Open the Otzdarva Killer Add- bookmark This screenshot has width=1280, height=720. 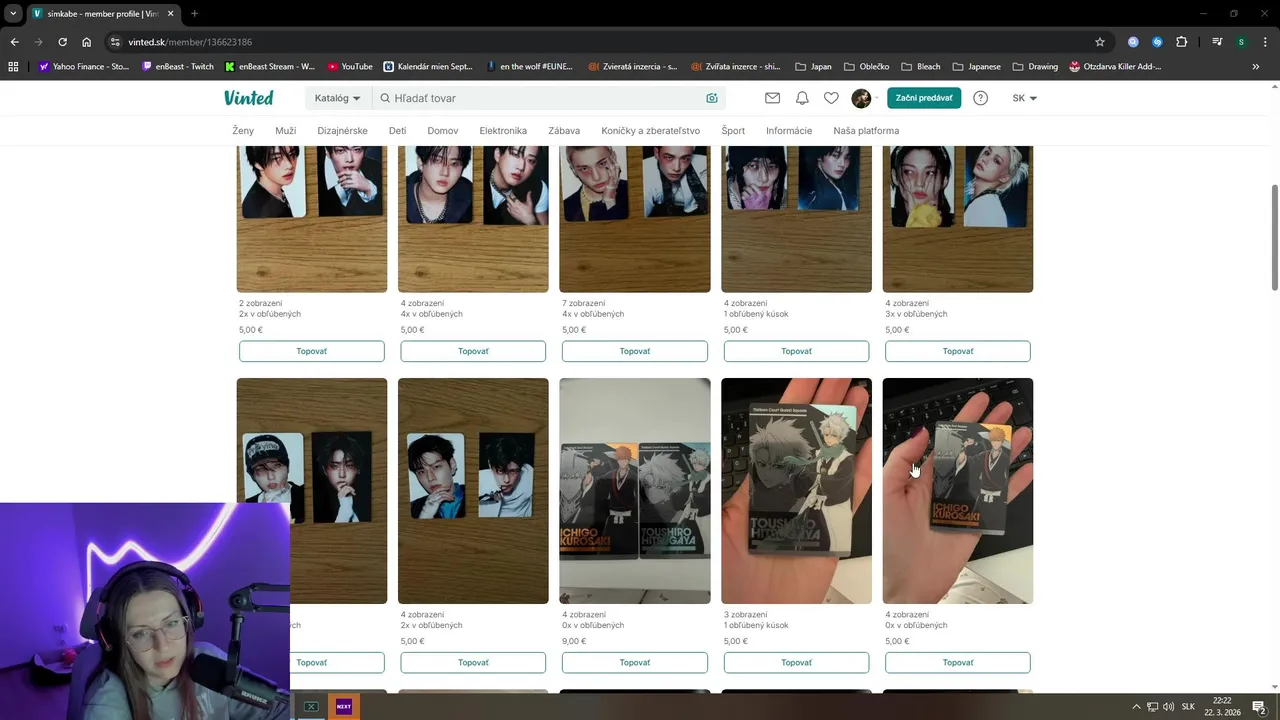[x=1115, y=67]
